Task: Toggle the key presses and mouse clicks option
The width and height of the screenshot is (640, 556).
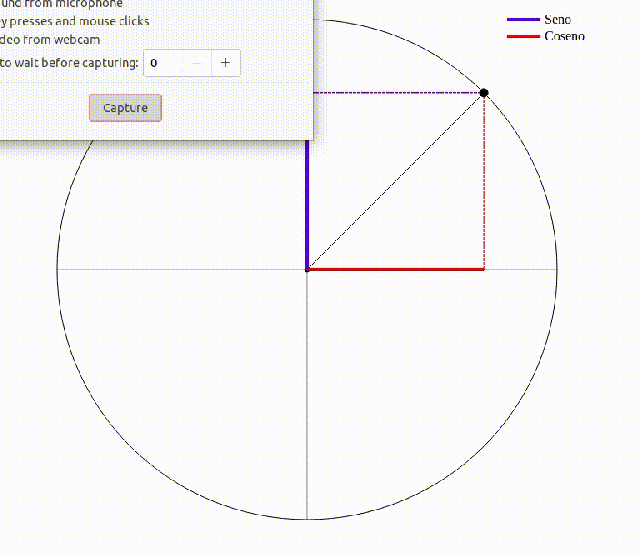Action: 75,21
